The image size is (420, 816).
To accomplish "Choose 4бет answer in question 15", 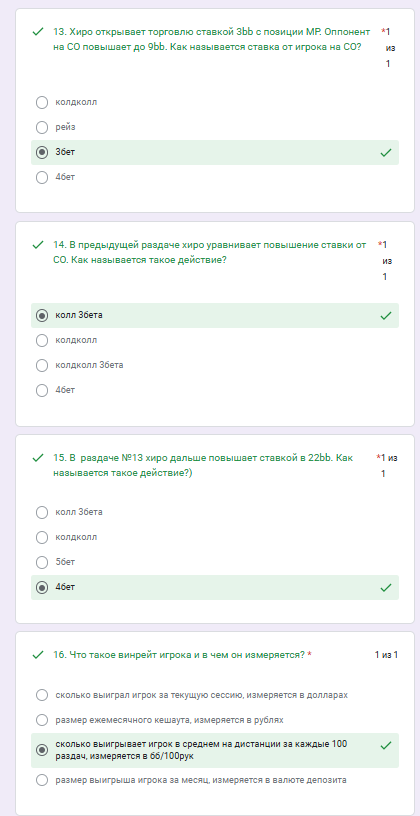I will pos(42,588).
